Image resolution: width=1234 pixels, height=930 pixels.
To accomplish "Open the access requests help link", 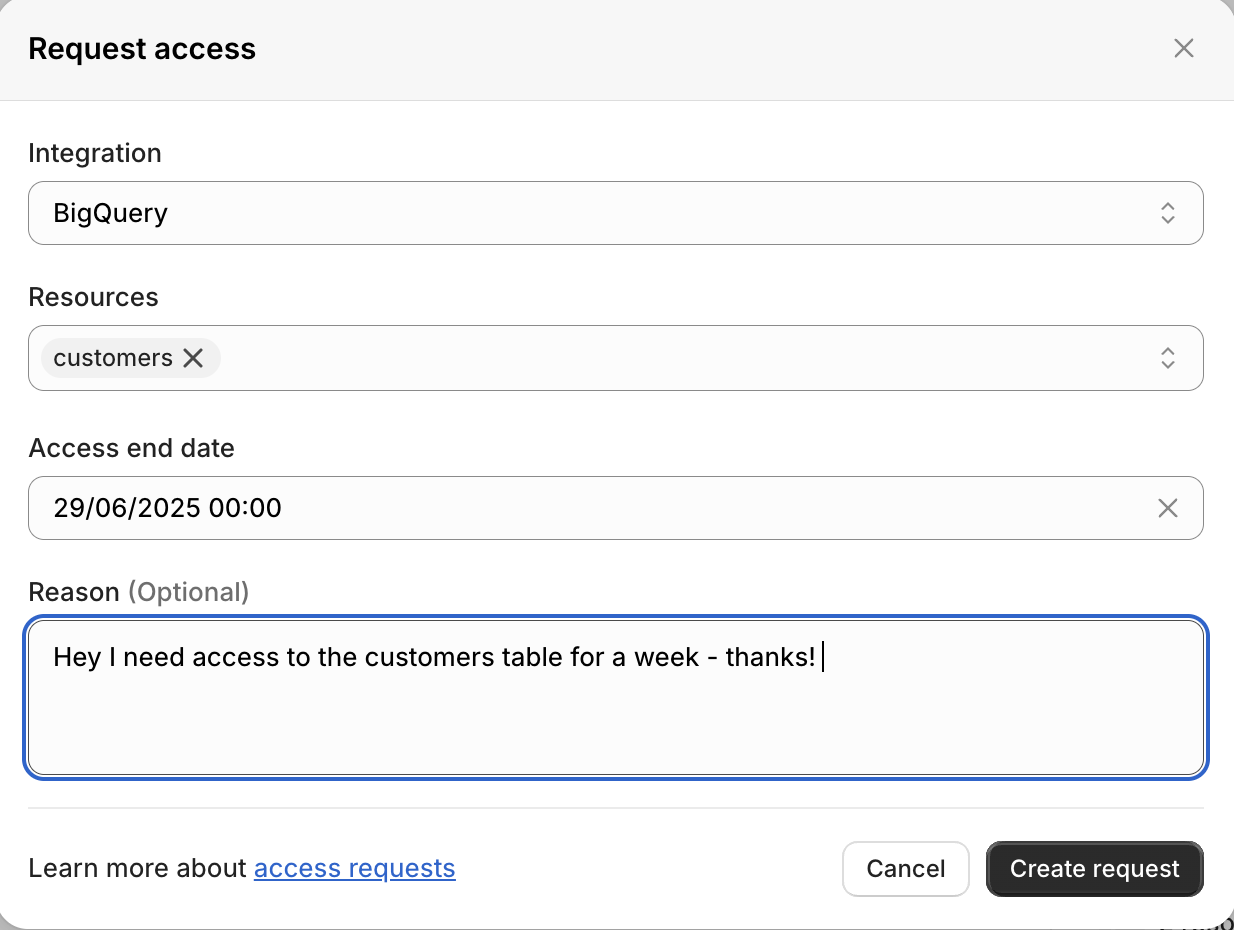I will 354,868.
